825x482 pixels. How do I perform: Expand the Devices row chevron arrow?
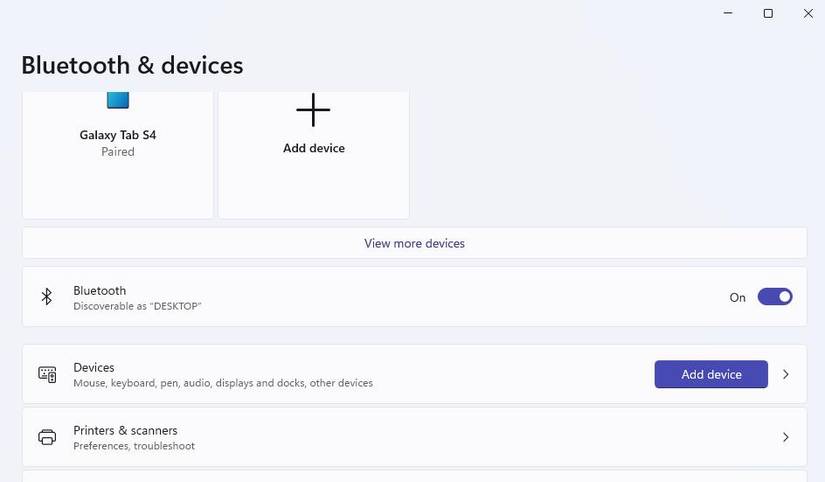point(786,374)
